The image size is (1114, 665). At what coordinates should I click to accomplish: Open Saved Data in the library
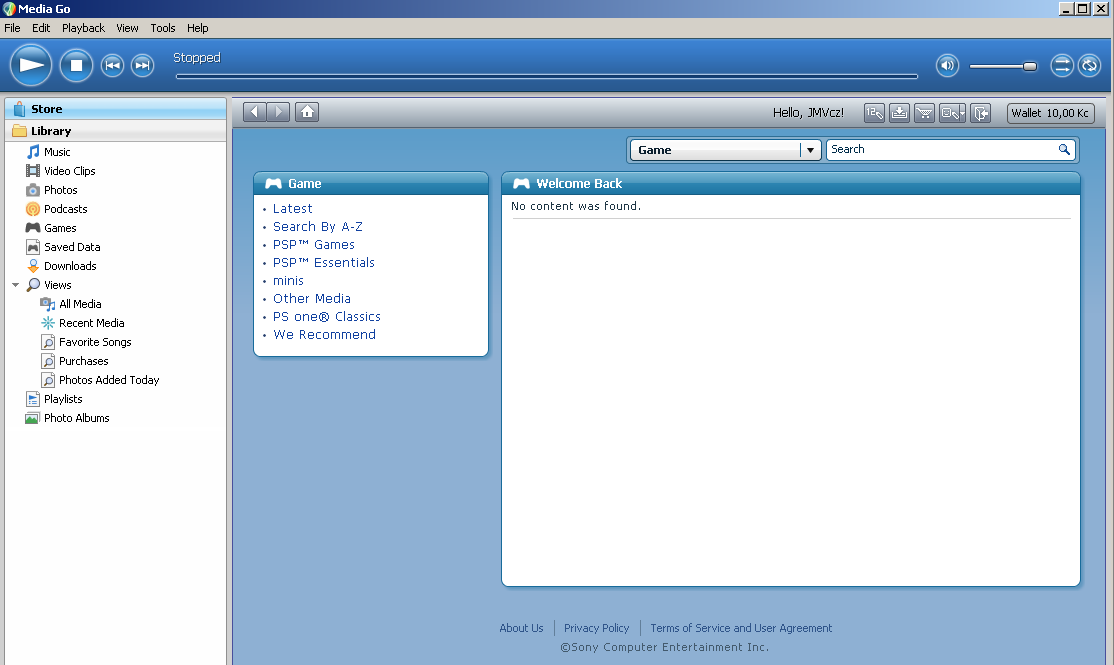tap(72, 247)
